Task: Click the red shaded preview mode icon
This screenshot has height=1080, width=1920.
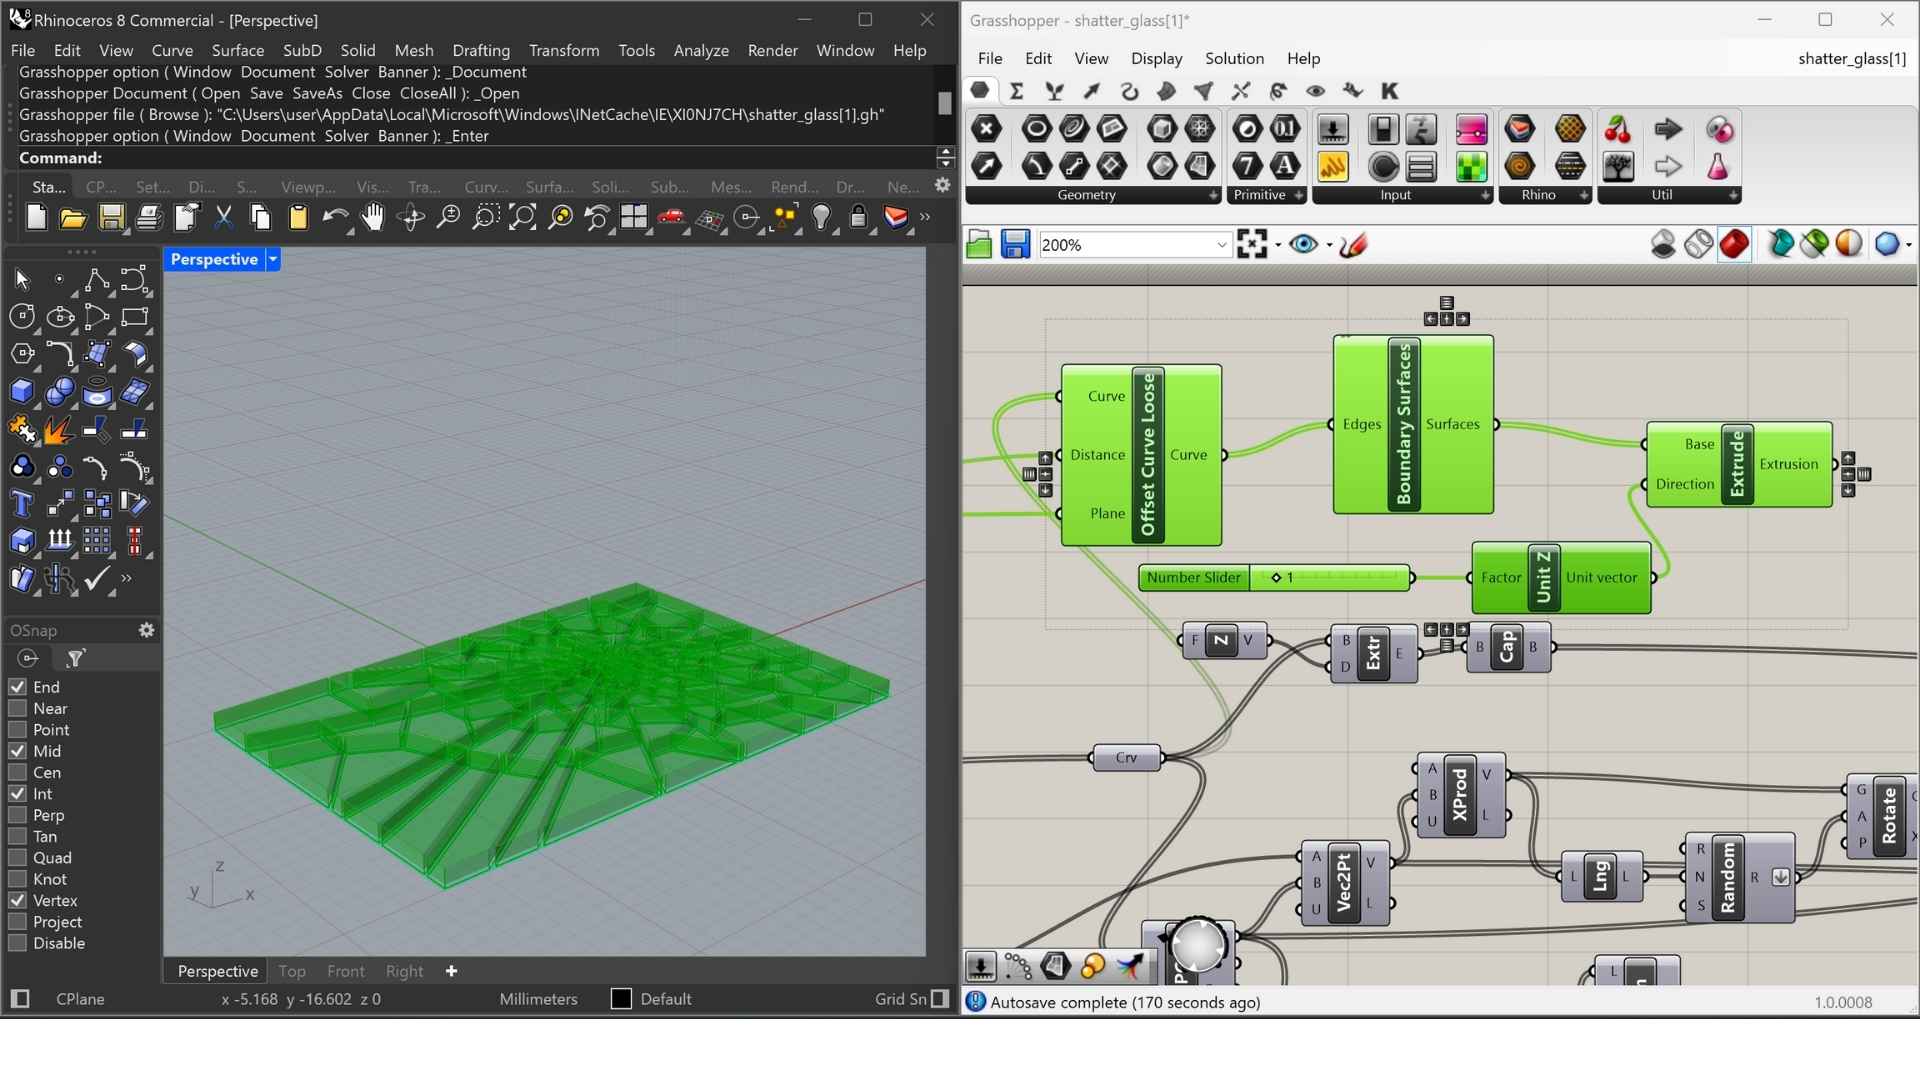Action: (x=1735, y=244)
